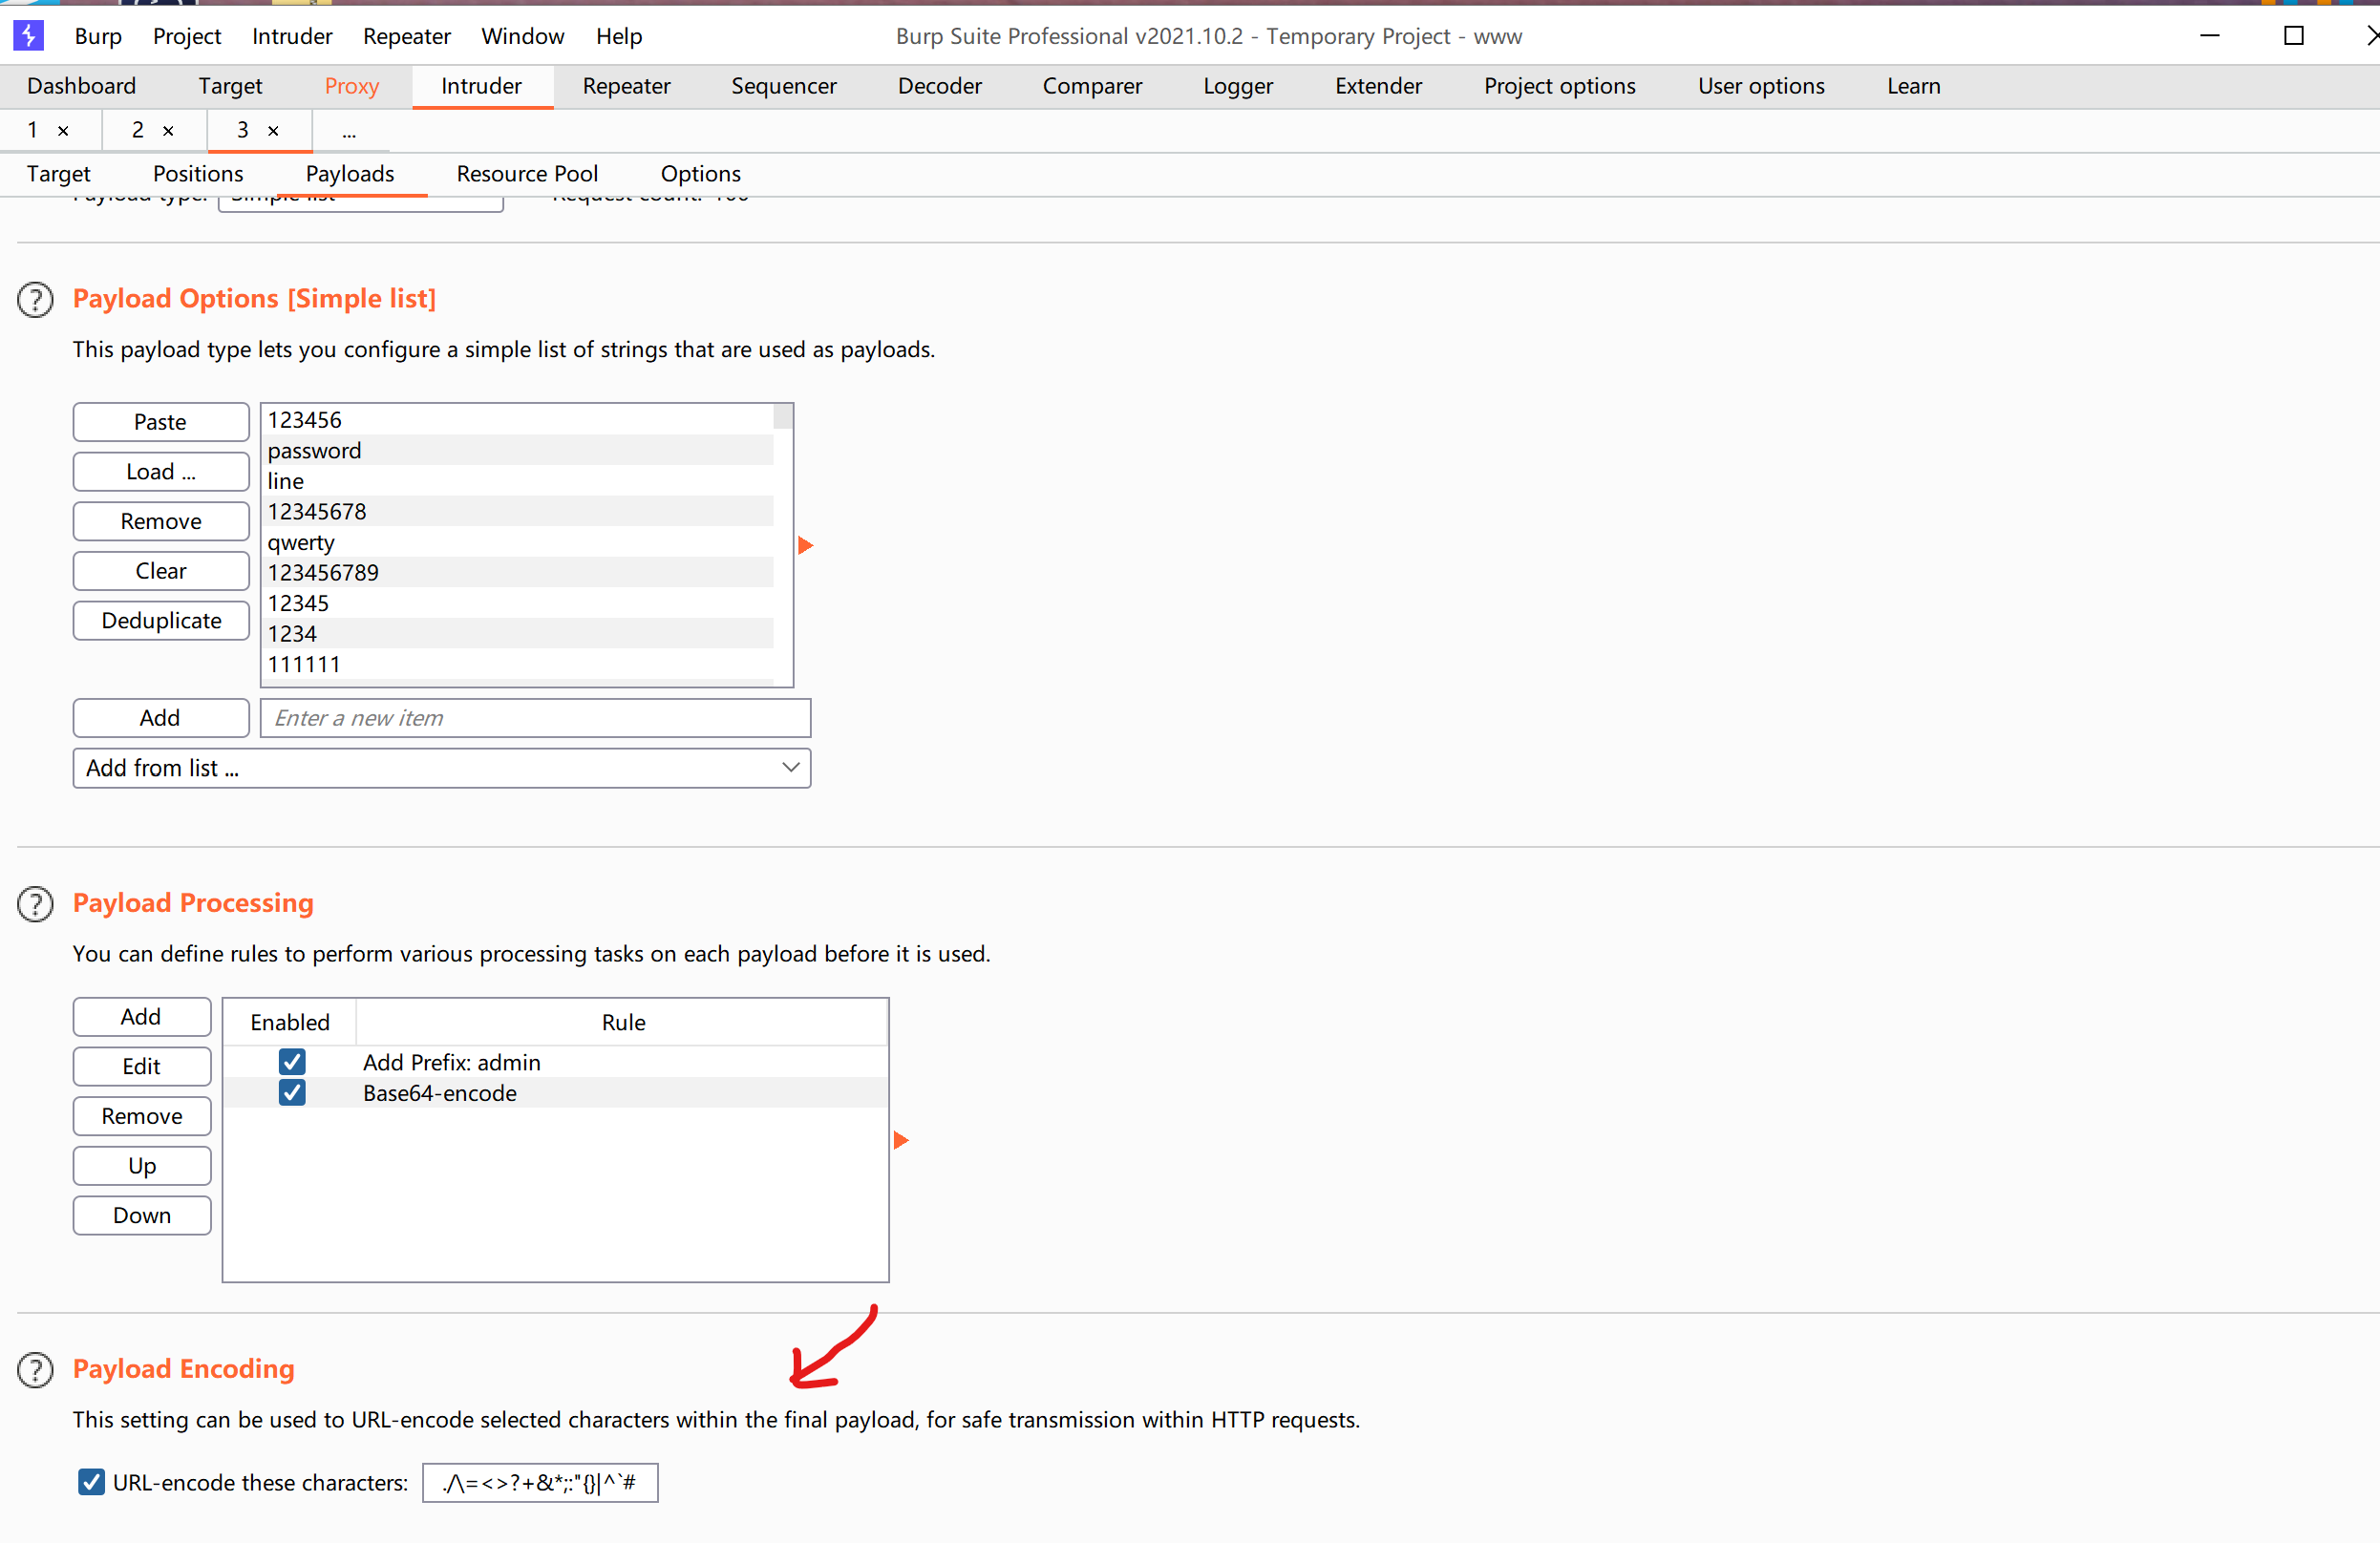The image size is (2380, 1543).
Task: Close Intruder attack tab 1
Action: (x=63, y=130)
